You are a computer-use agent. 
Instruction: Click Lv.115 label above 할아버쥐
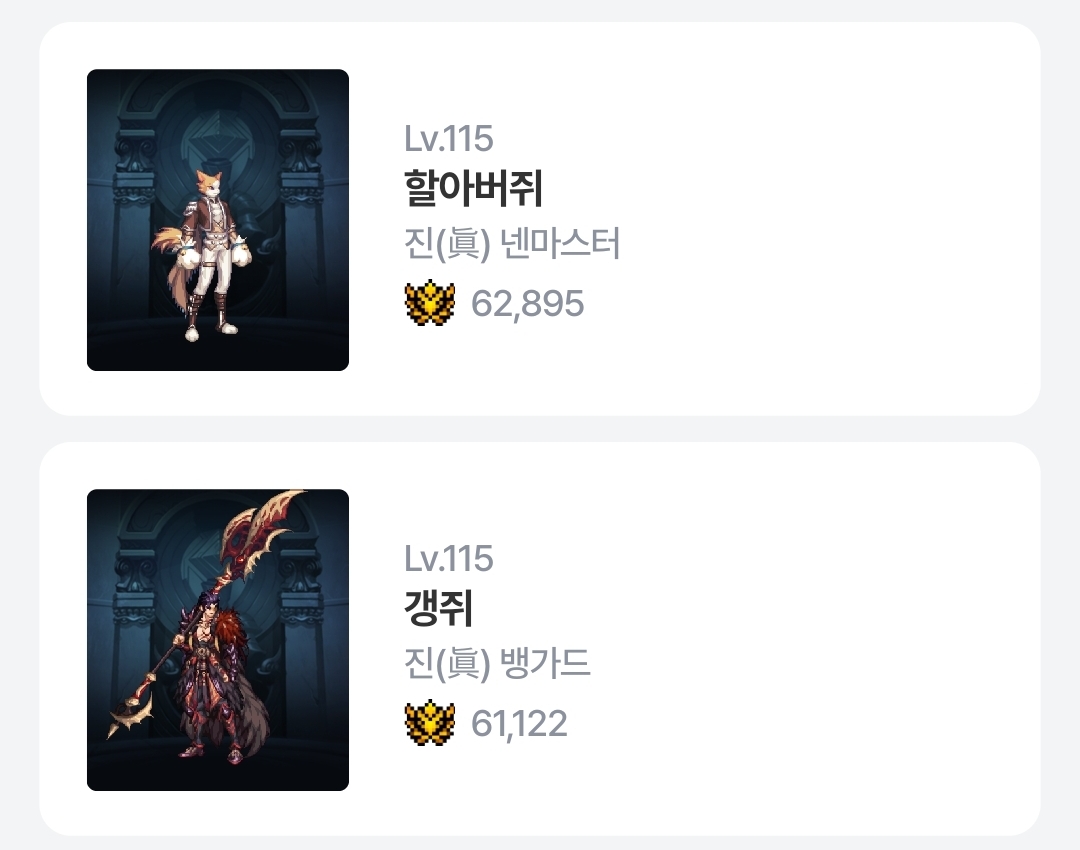[448, 138]
